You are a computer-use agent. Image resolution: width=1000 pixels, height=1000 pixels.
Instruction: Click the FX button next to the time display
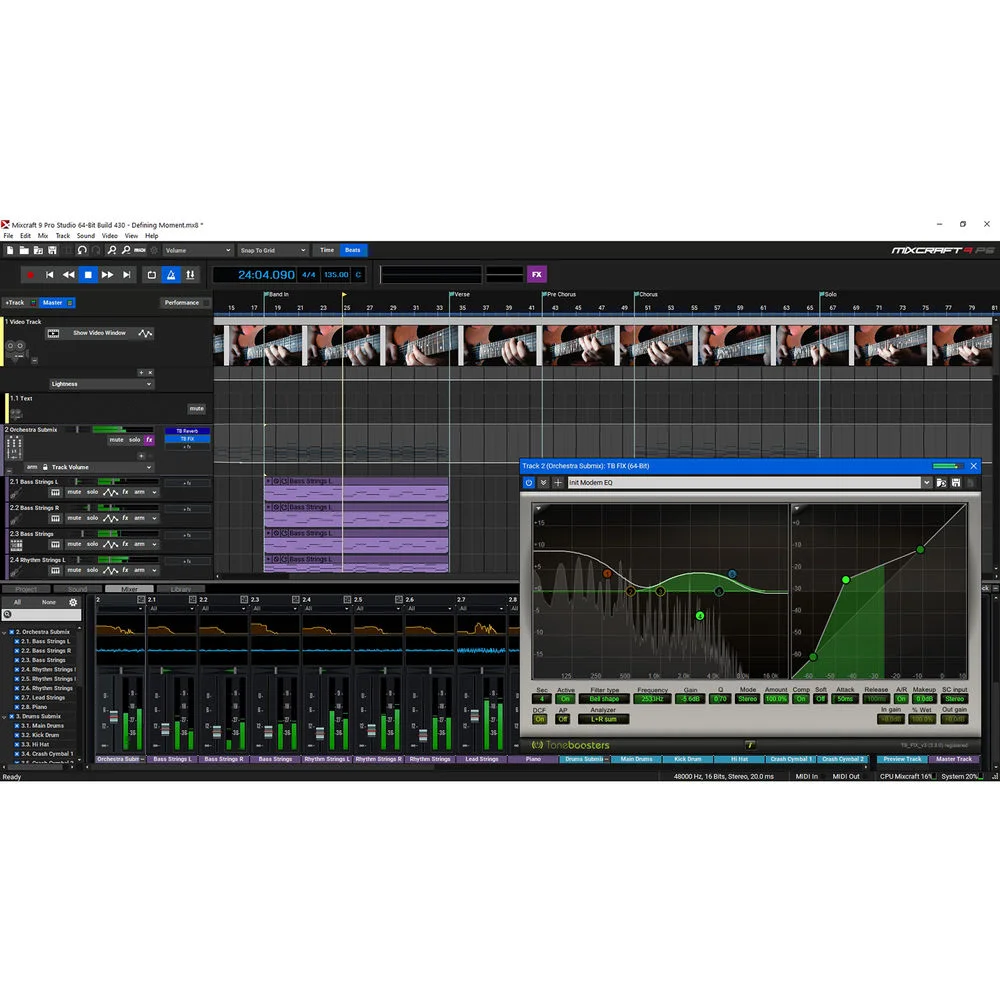(x=538, y=273)
